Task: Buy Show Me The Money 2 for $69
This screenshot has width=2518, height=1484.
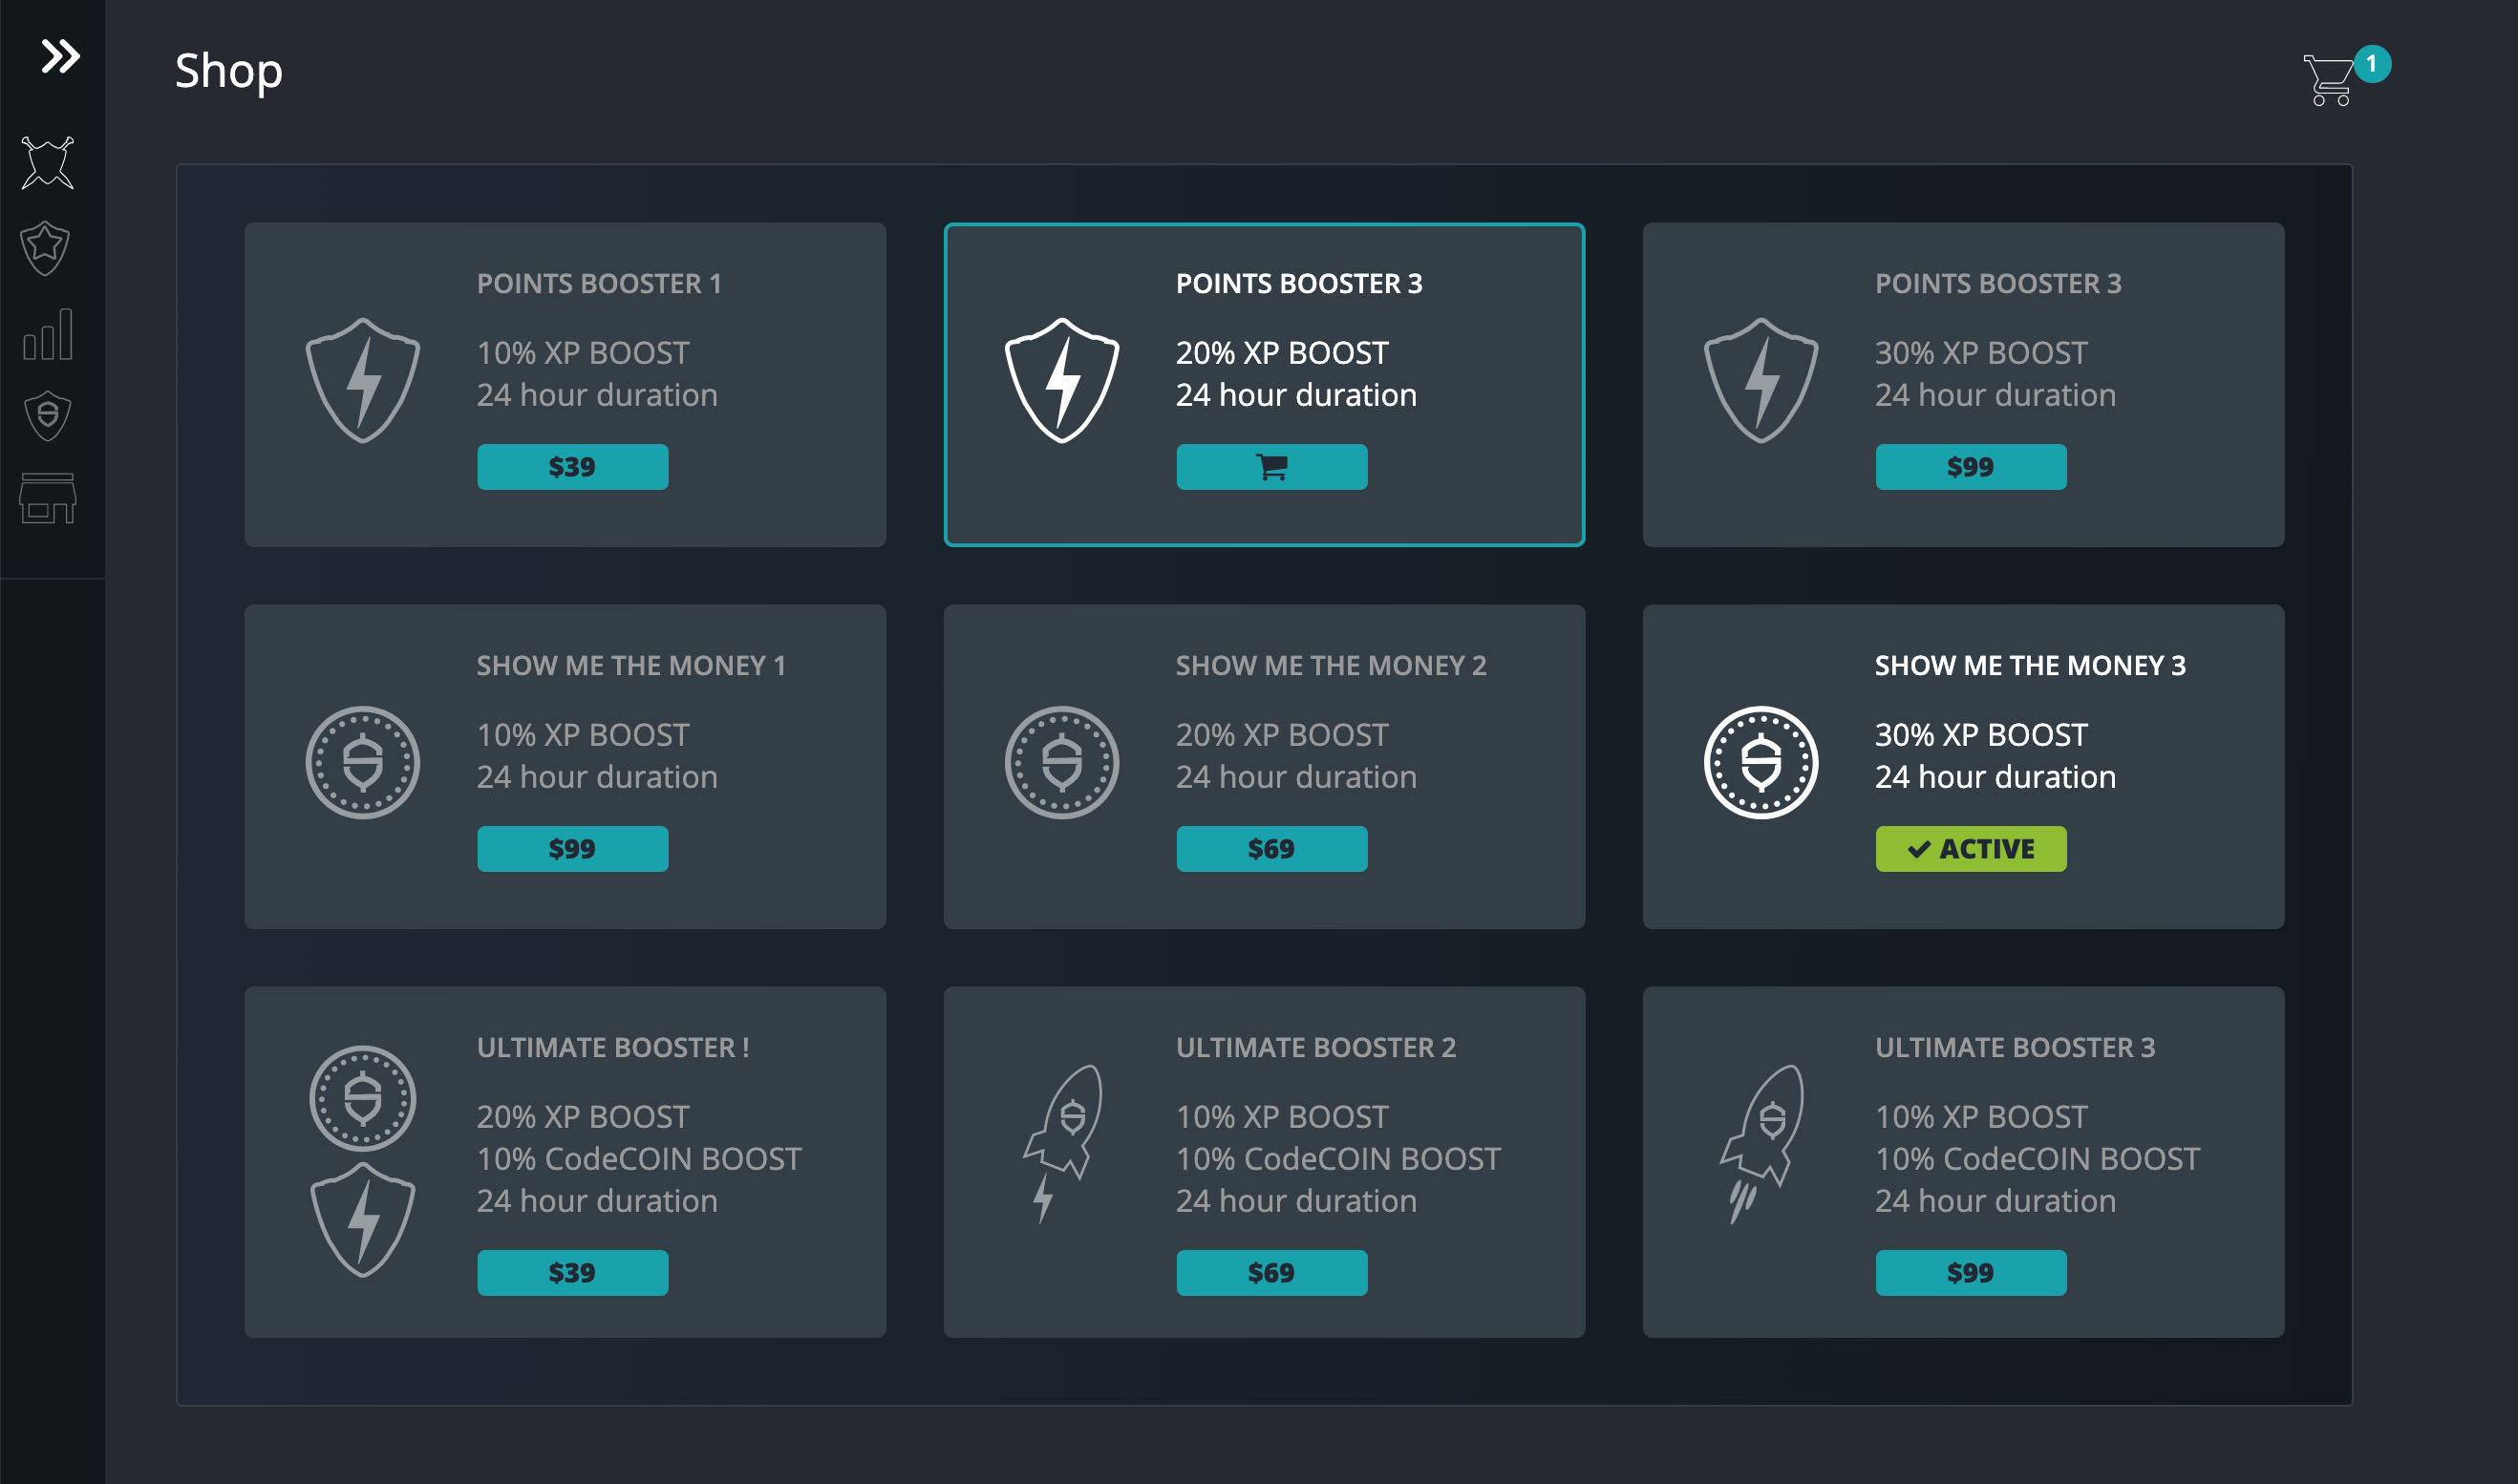Action: pyautogui.click(x=1271, y=849)
